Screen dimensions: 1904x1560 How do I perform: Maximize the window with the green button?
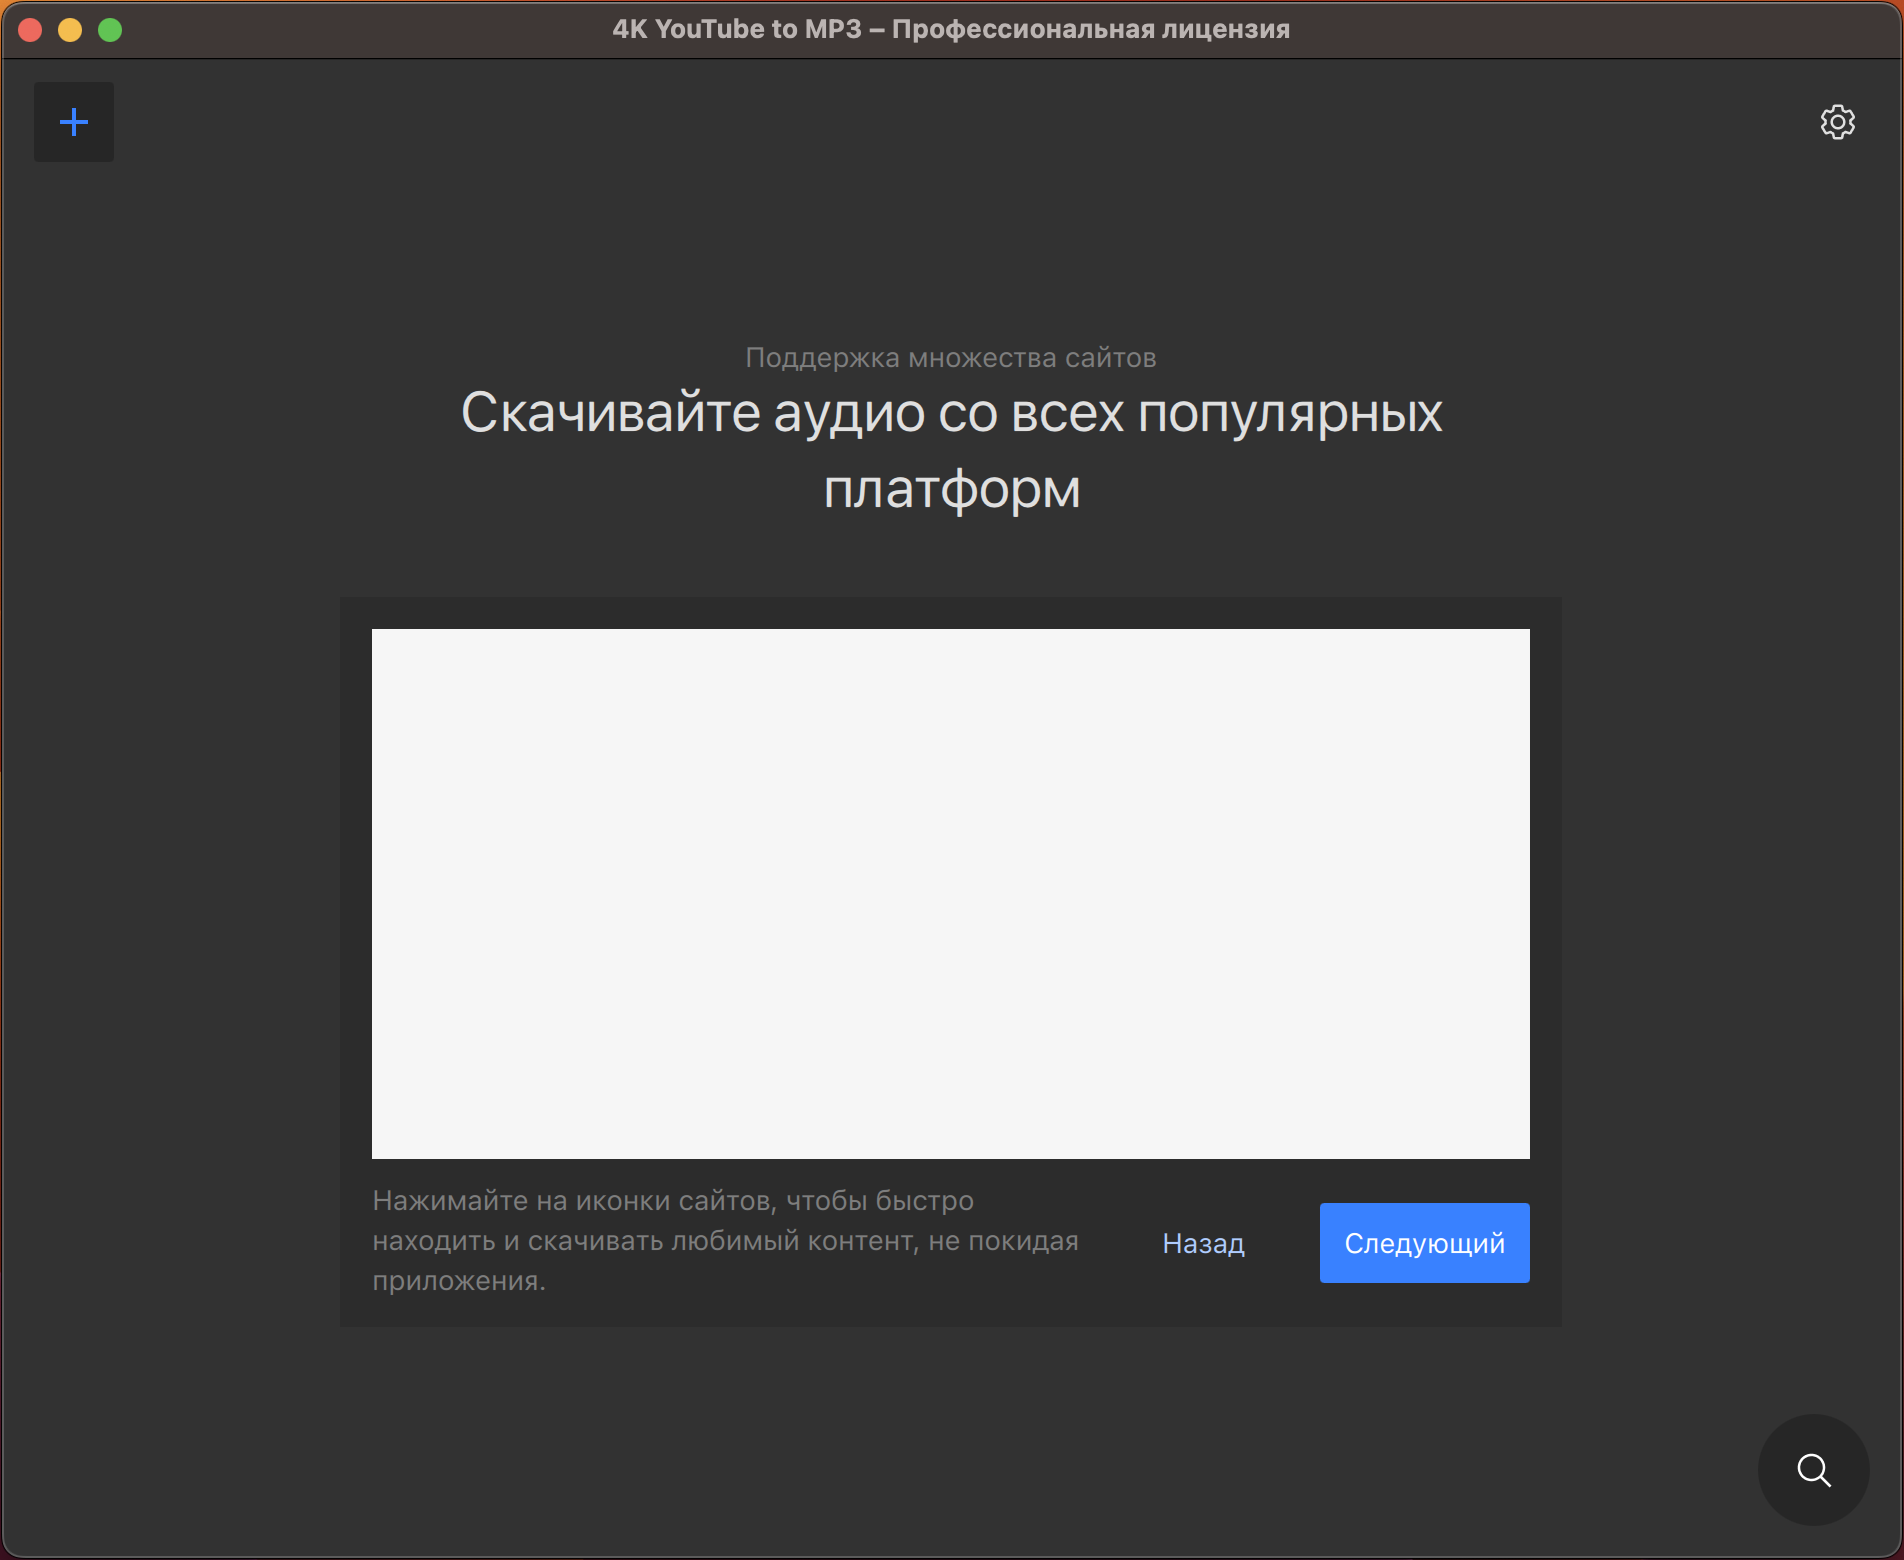110,30
